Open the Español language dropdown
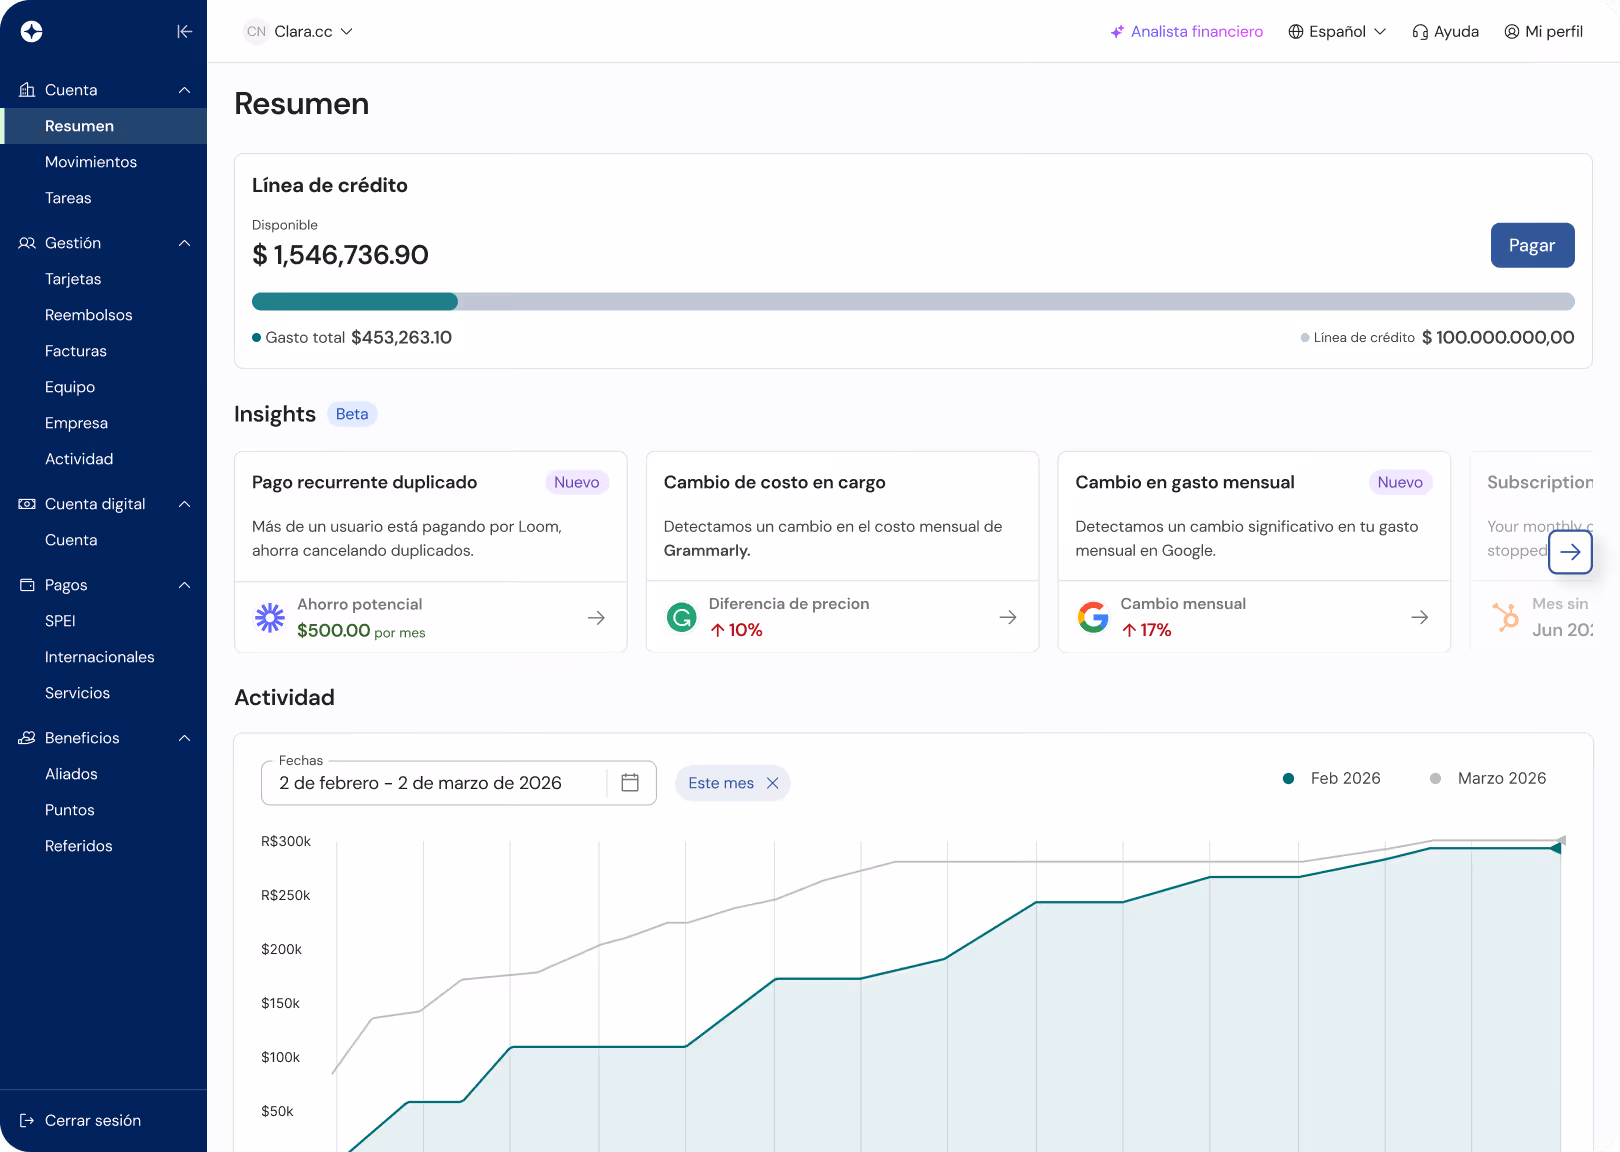Screen dimensions: 1620x1152 tap(1337, 31)
